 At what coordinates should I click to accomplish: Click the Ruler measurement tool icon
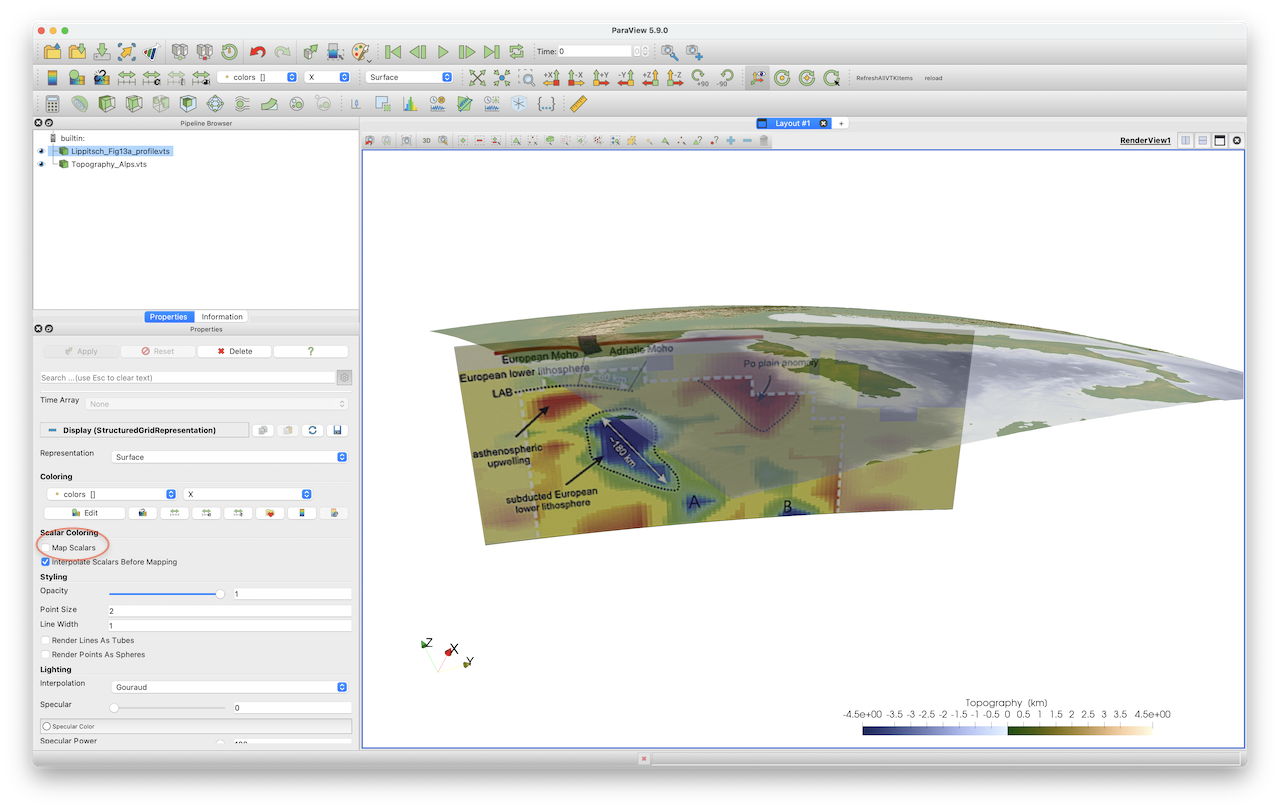578,103
